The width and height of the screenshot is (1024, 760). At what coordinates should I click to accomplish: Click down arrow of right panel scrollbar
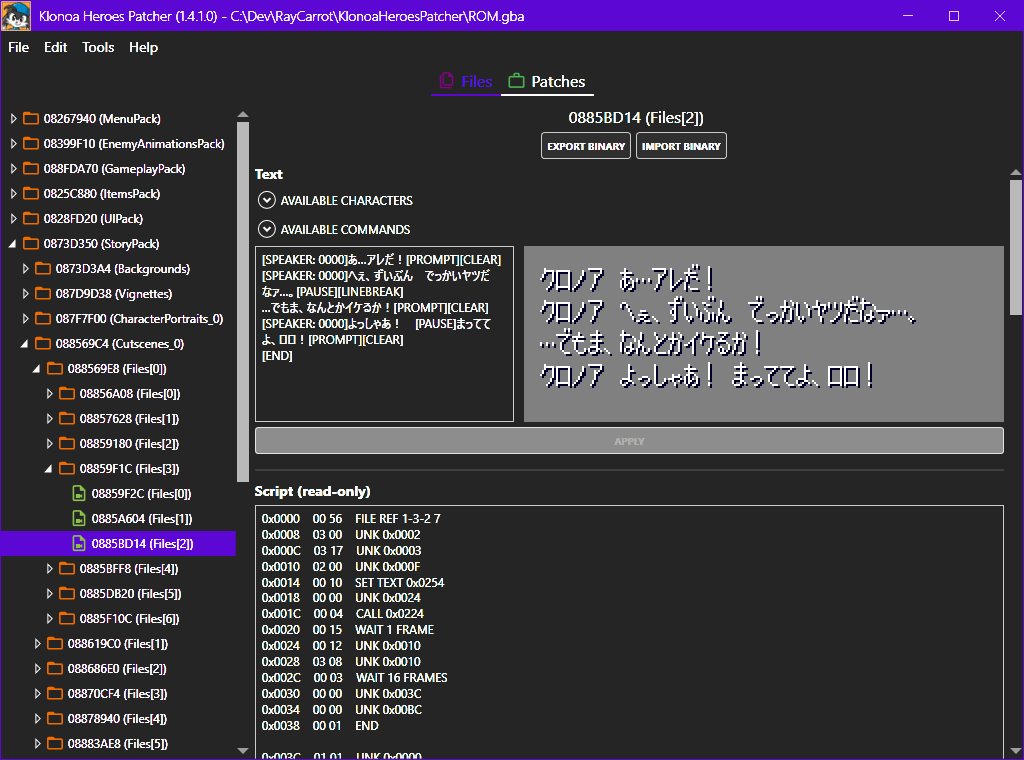pyautogui.click(x=1016, y=751)
